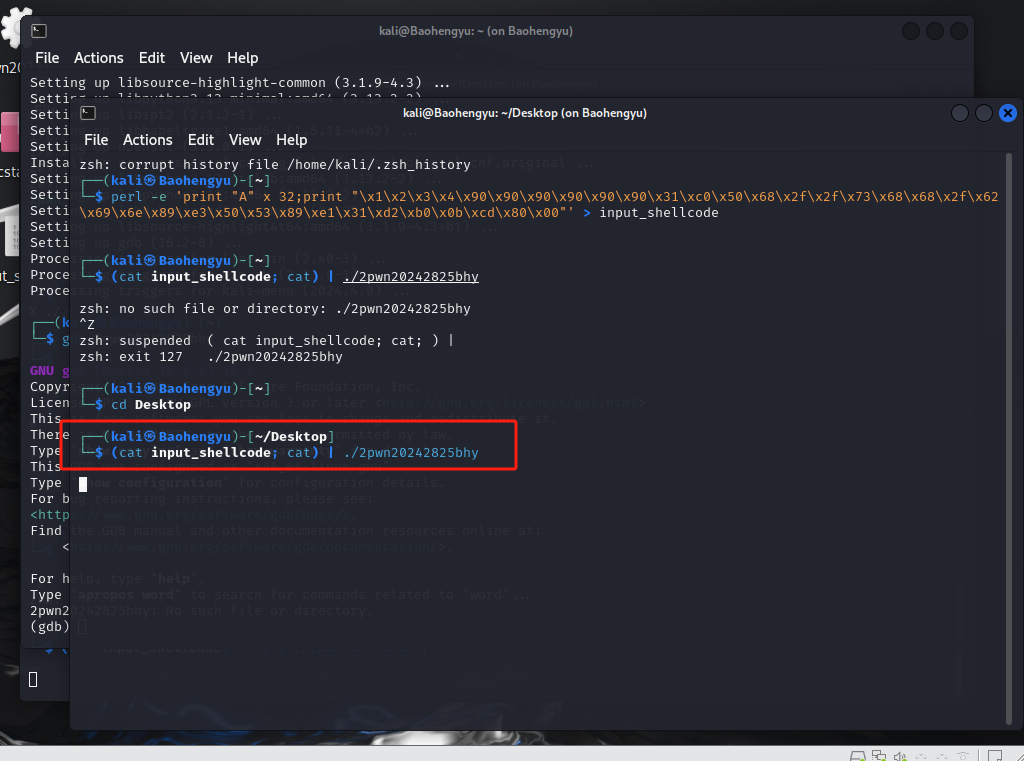Maximize the back terminal window
The width and height of the screenshot is (1024, 761).
click(935, 31)
